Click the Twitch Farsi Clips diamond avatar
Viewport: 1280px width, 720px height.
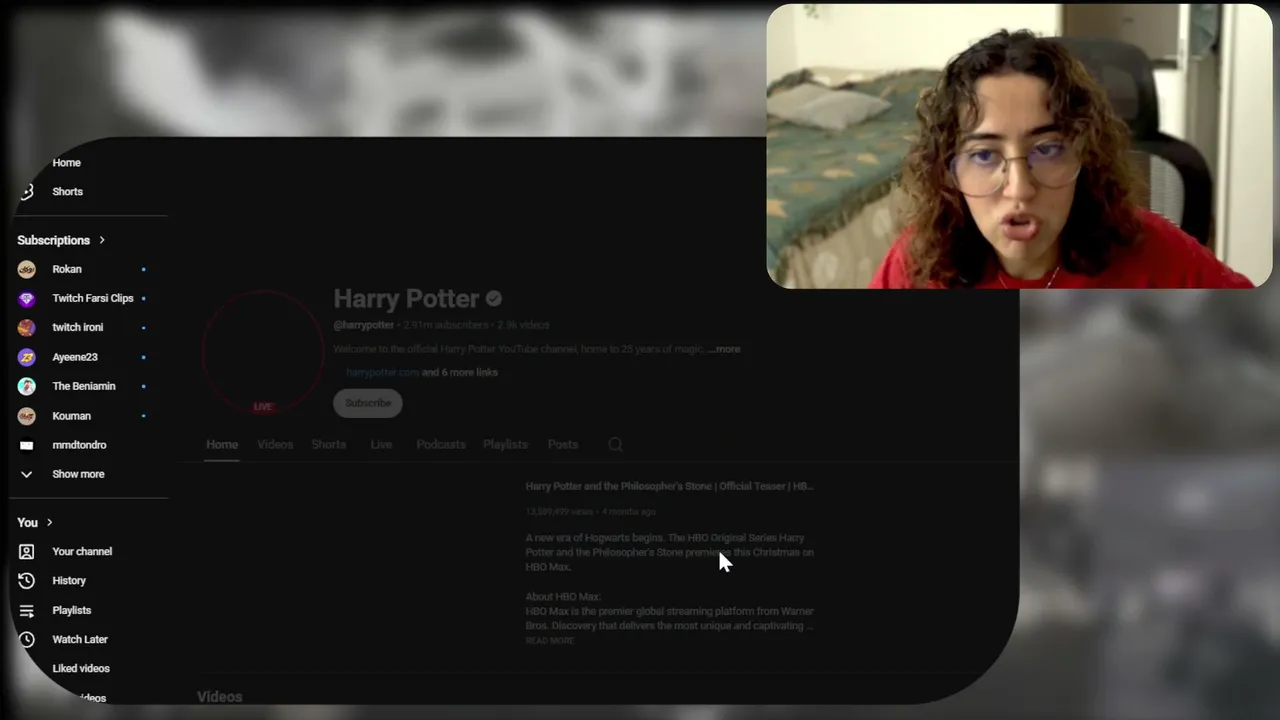tap(27, 298)
